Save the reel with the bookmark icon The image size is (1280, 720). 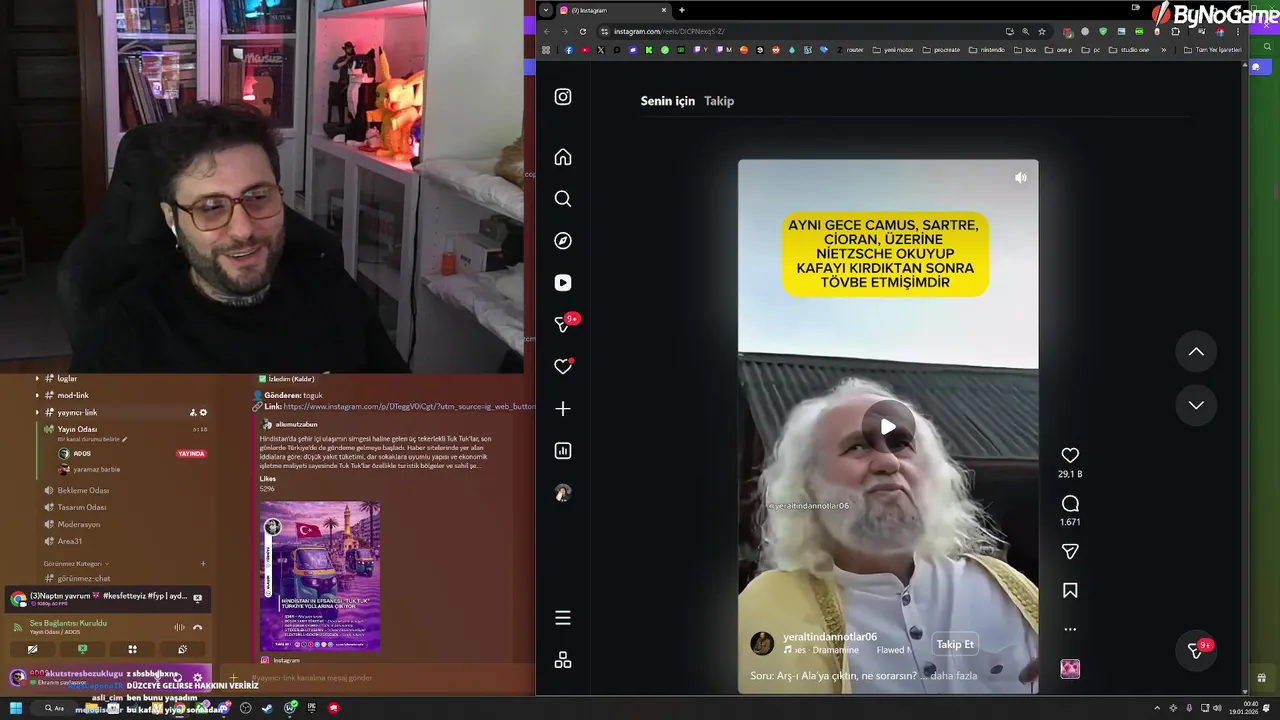pyautogui.click(x=1070, y=591)
